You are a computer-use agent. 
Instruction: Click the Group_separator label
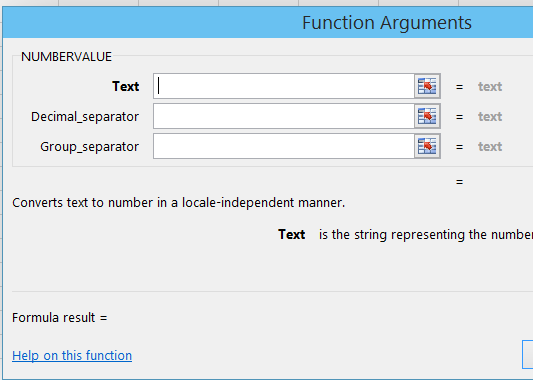(90, 147)
